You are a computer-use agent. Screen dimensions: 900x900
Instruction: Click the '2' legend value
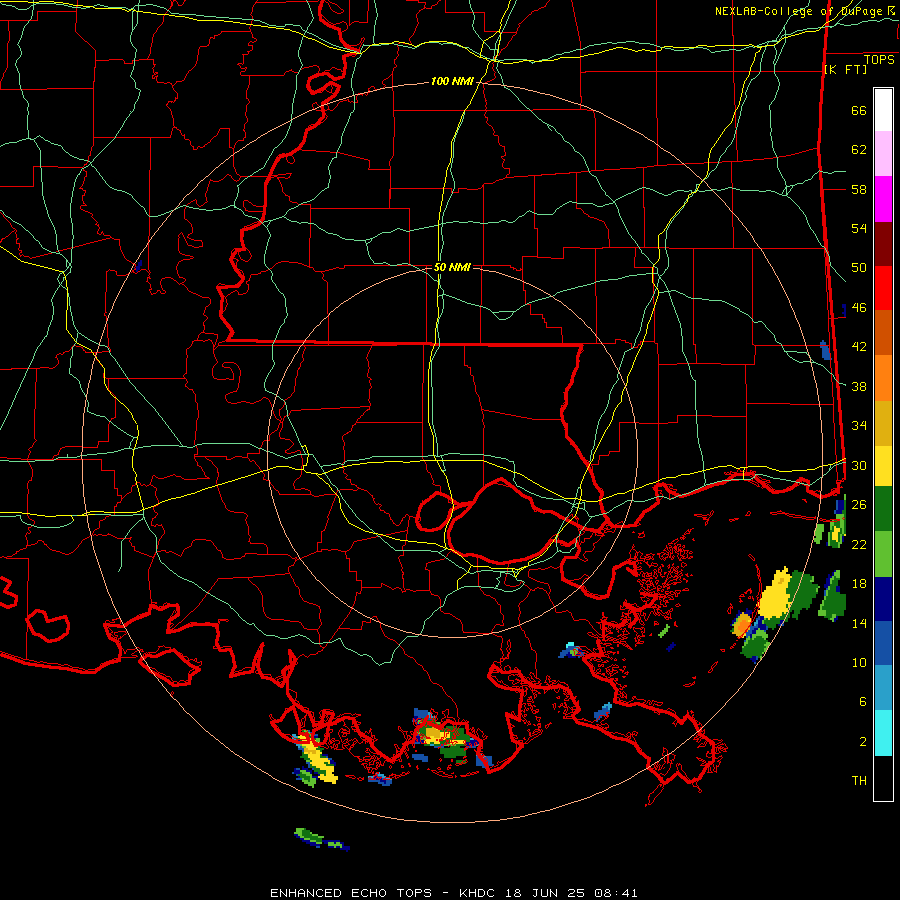tap(863, 742)
